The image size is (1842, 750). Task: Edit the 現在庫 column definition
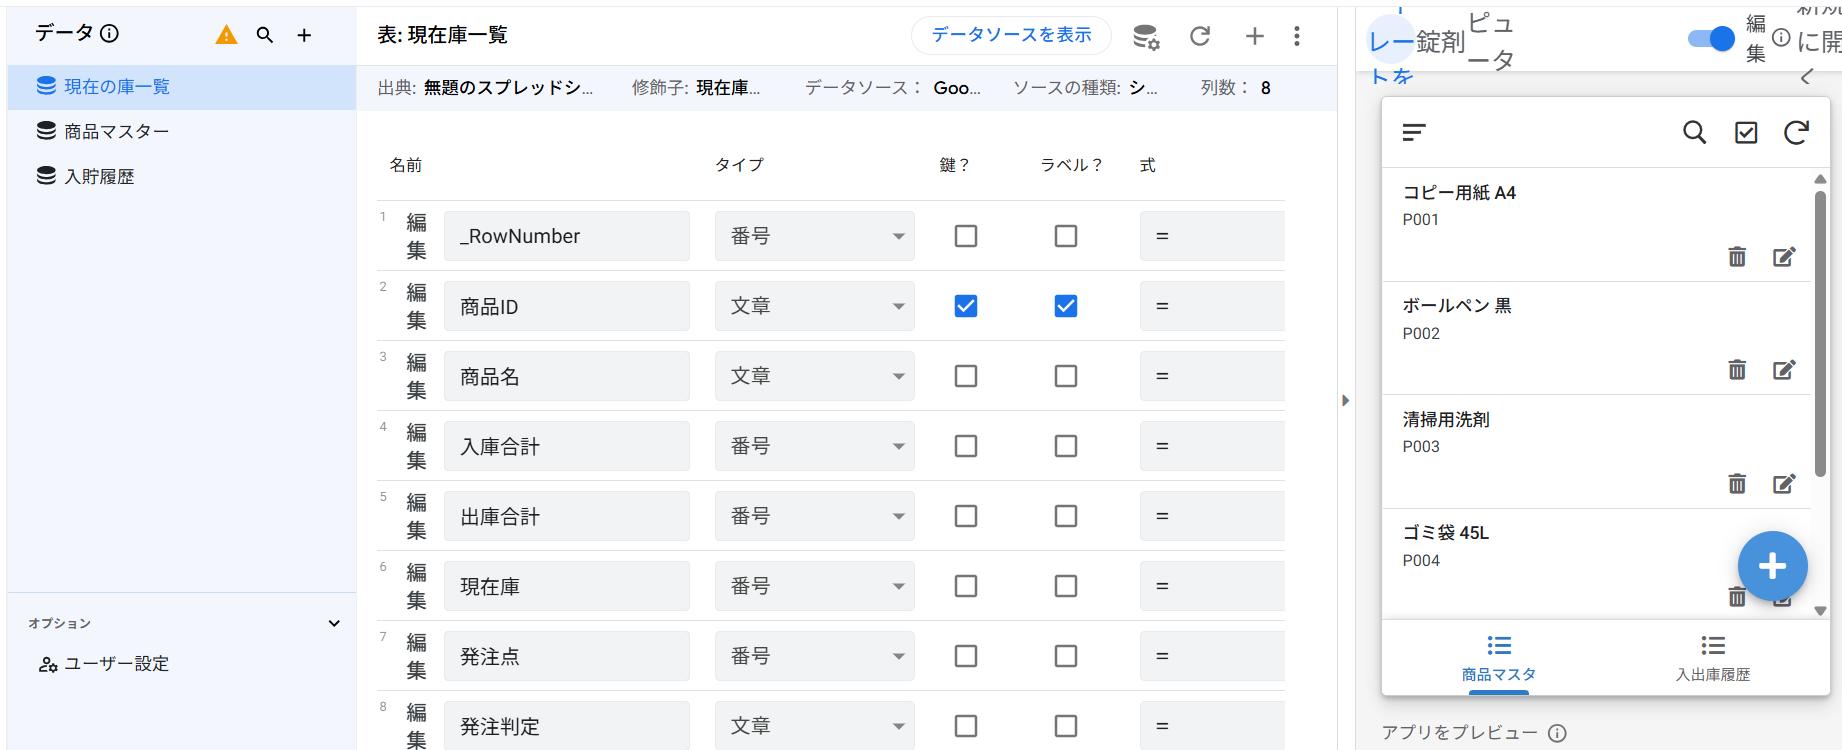416,586
